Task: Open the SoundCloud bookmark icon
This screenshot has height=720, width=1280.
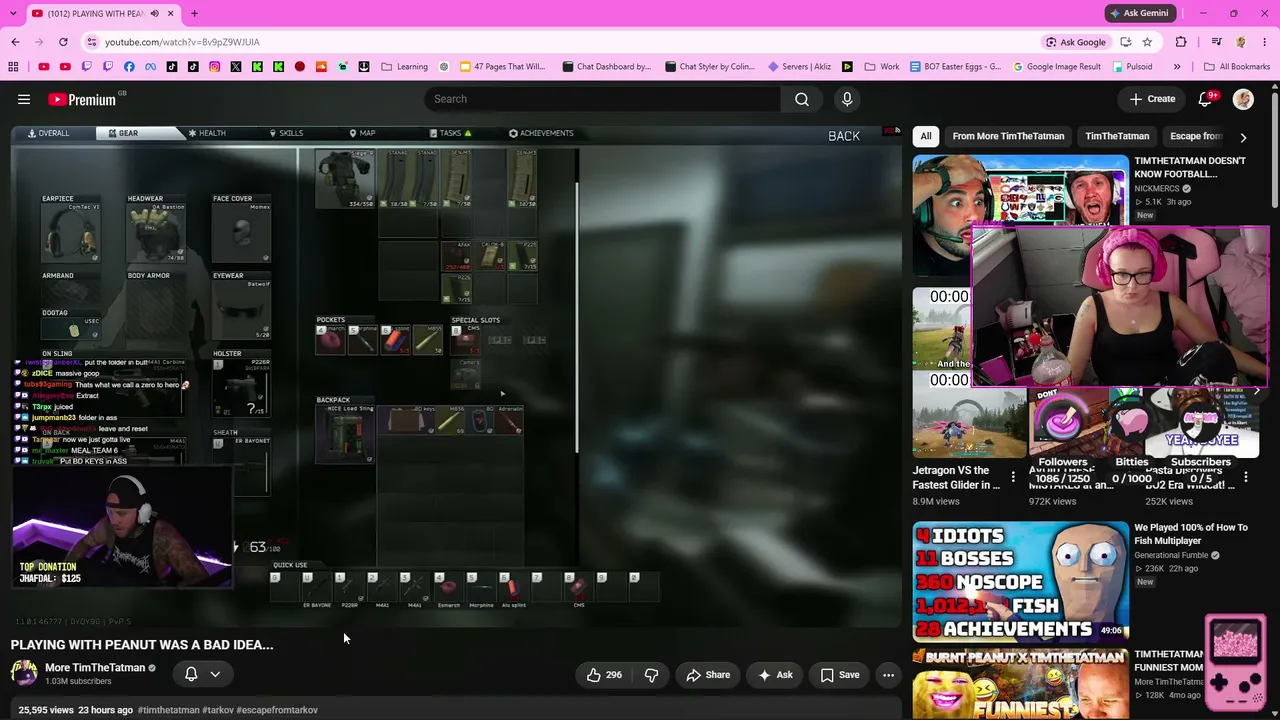Action: coord(321,67)
